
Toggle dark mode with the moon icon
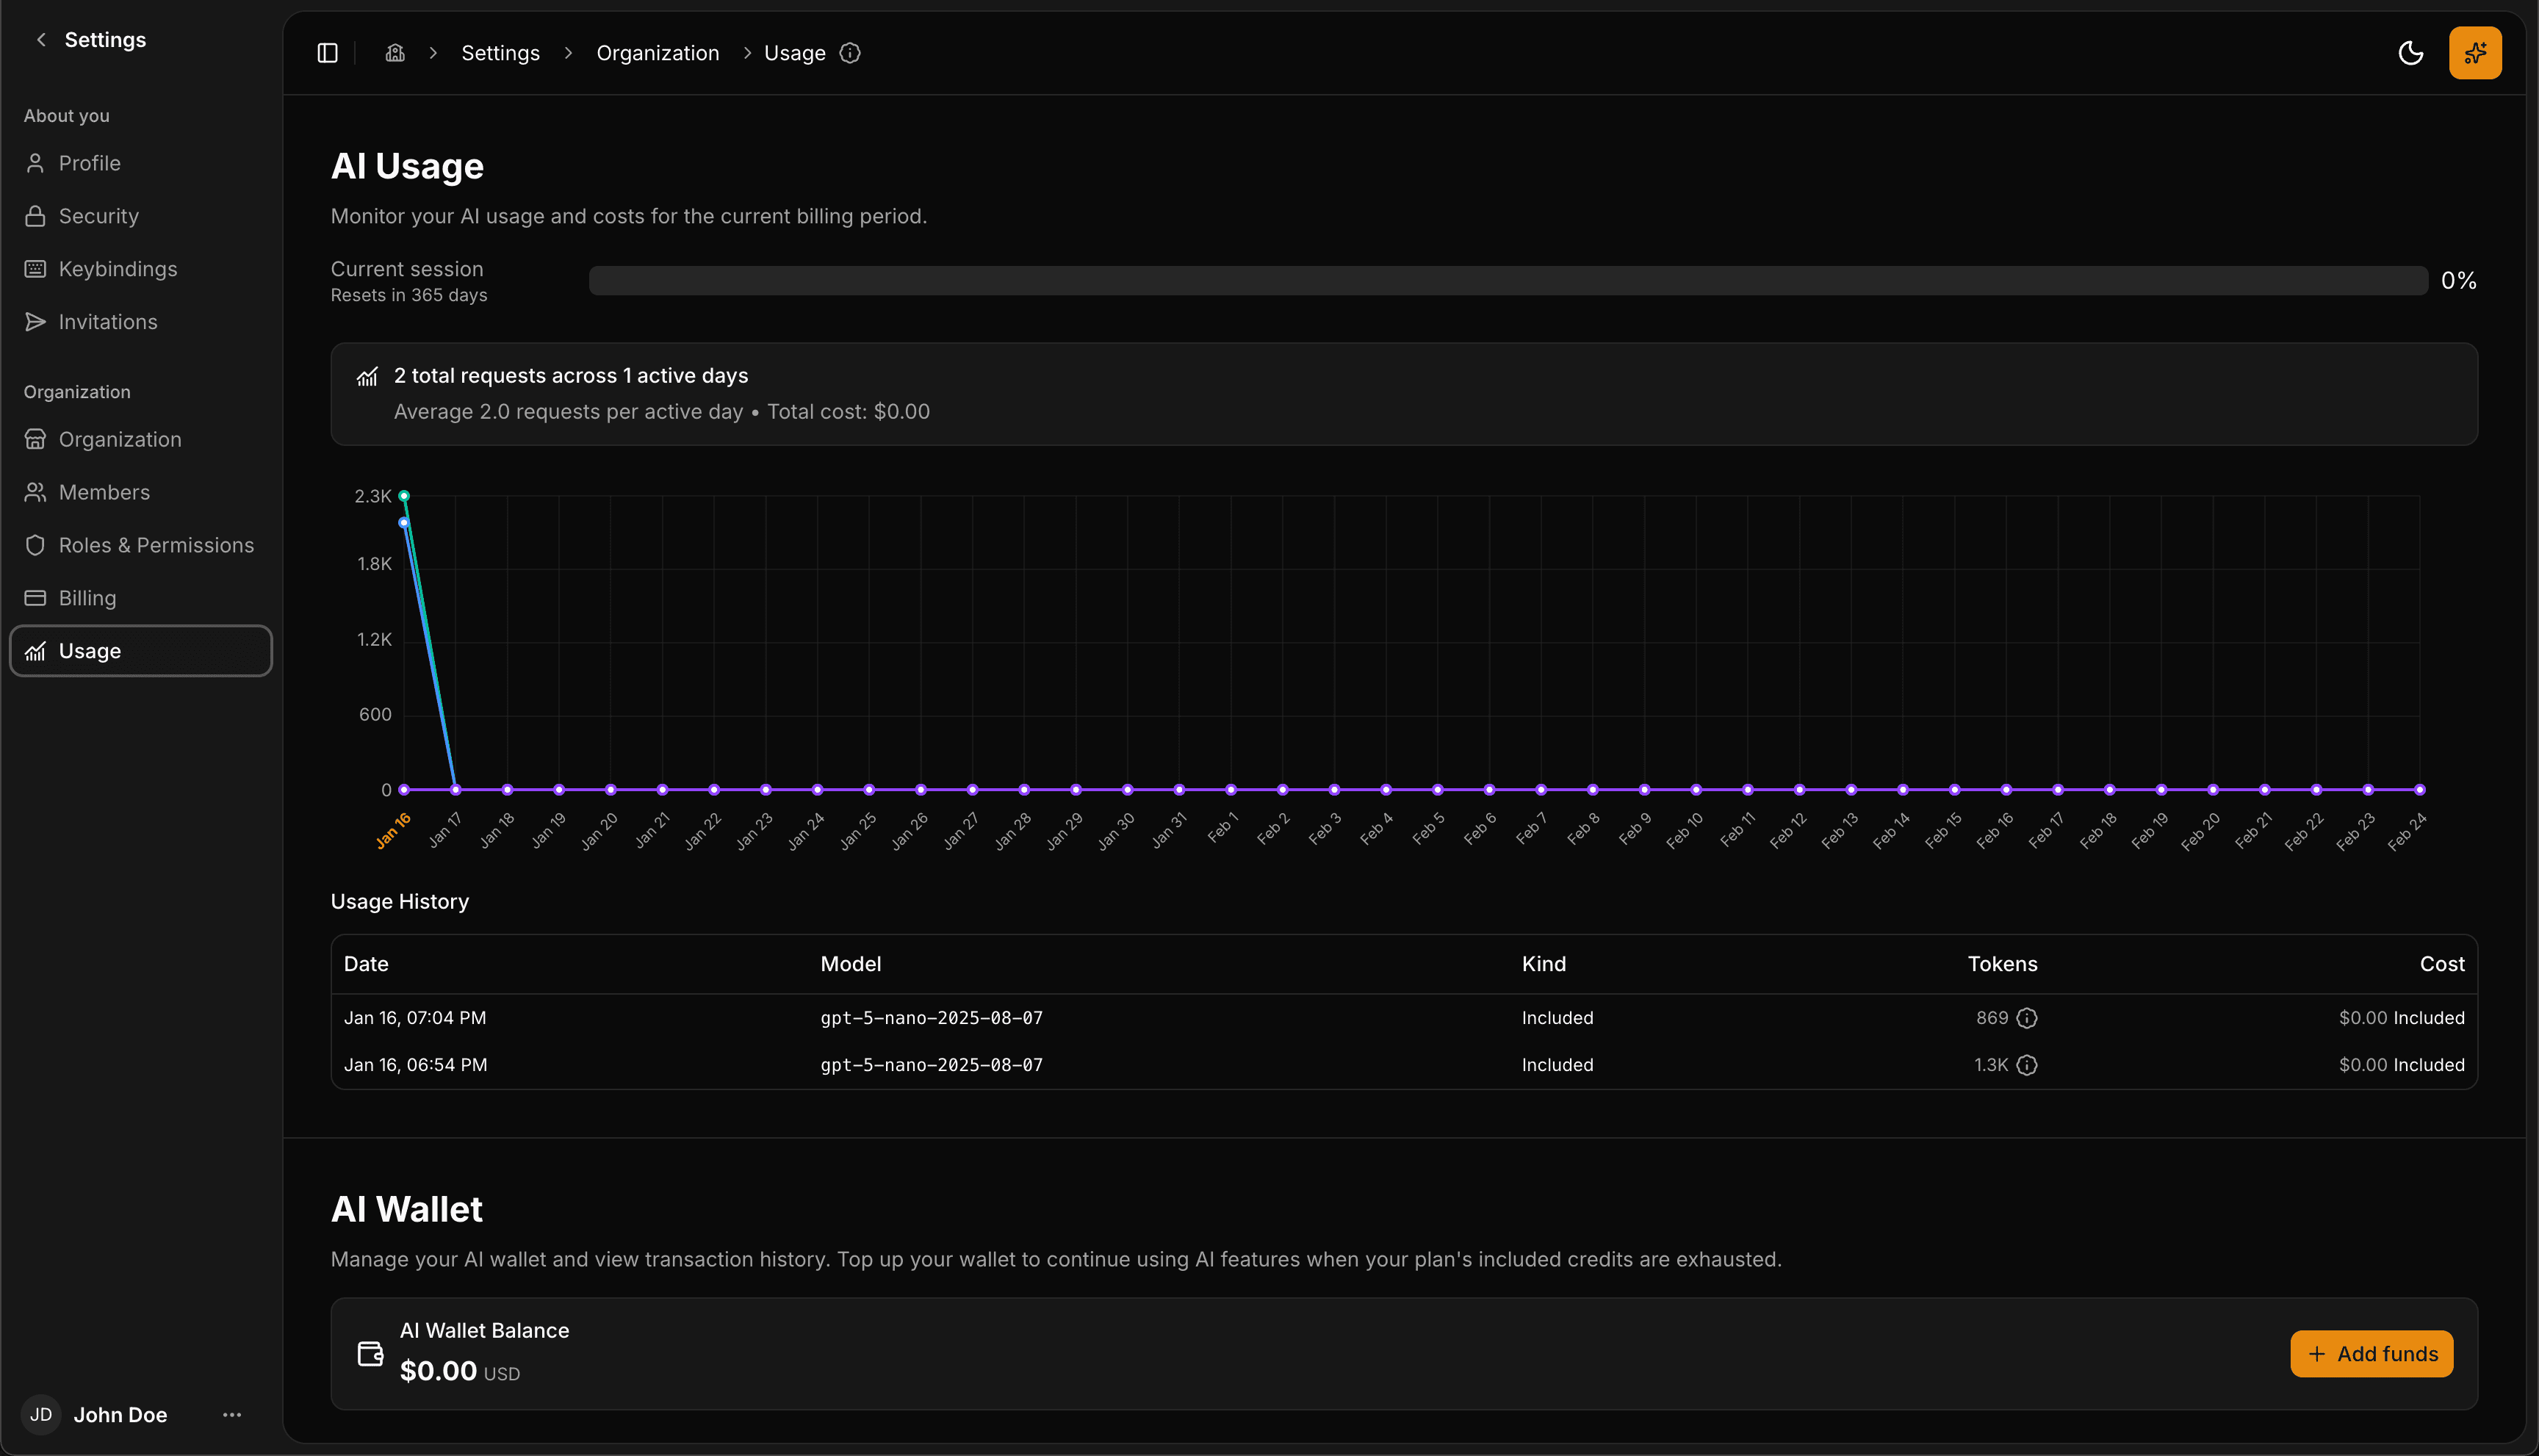[x=2411, y=52]
